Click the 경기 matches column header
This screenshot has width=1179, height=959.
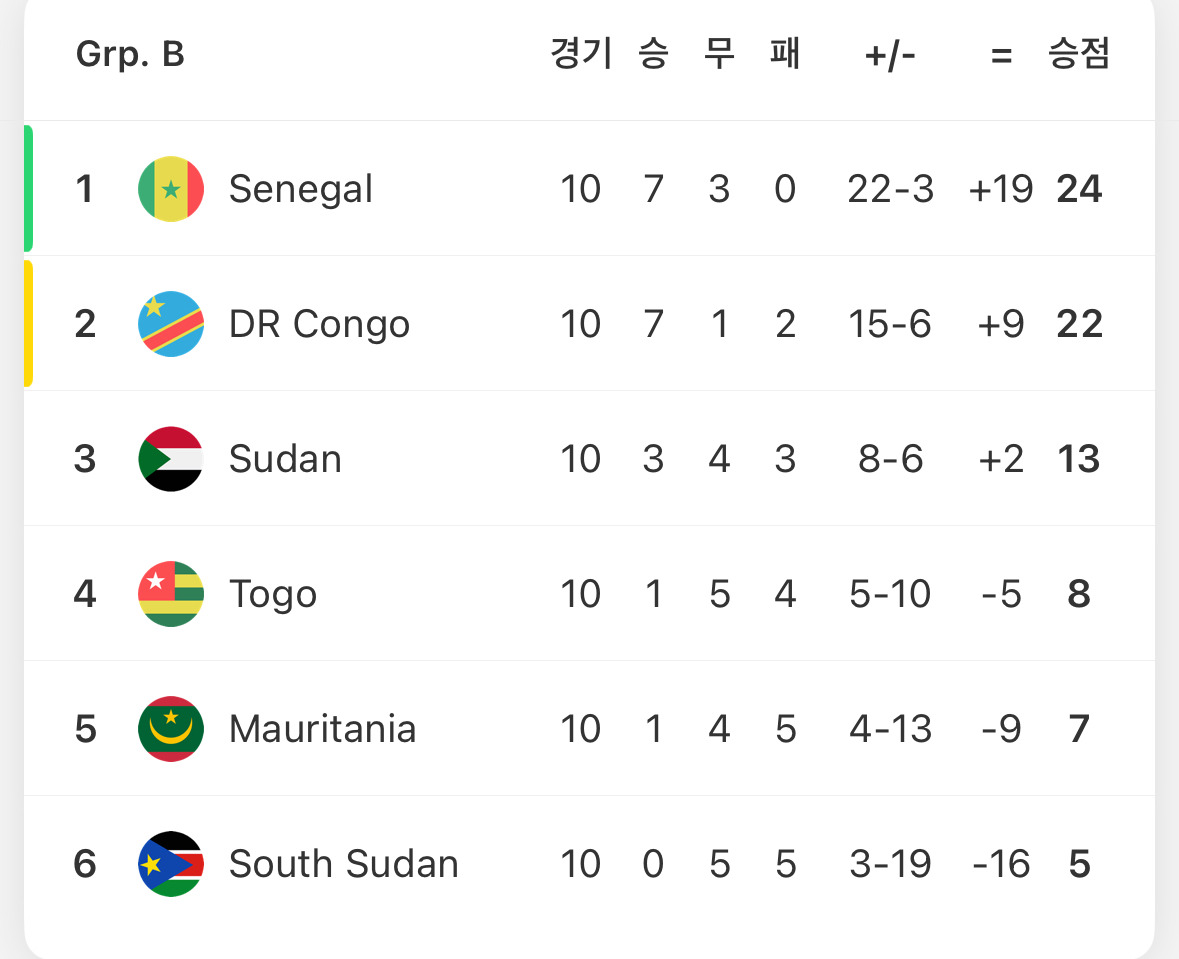(x=581, y=54)
